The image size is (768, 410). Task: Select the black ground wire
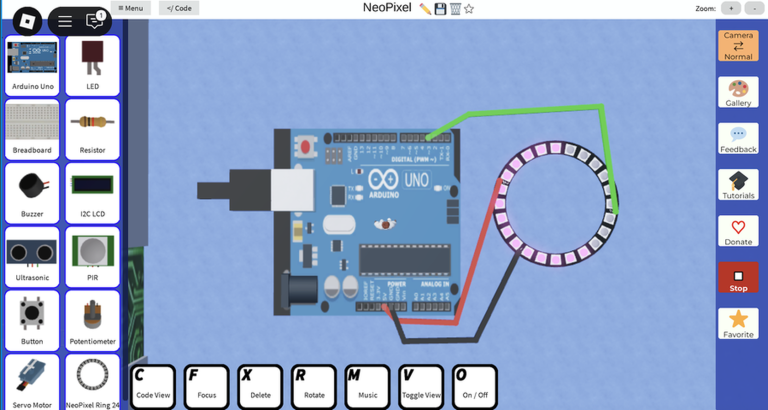click(x=438, y=339)
